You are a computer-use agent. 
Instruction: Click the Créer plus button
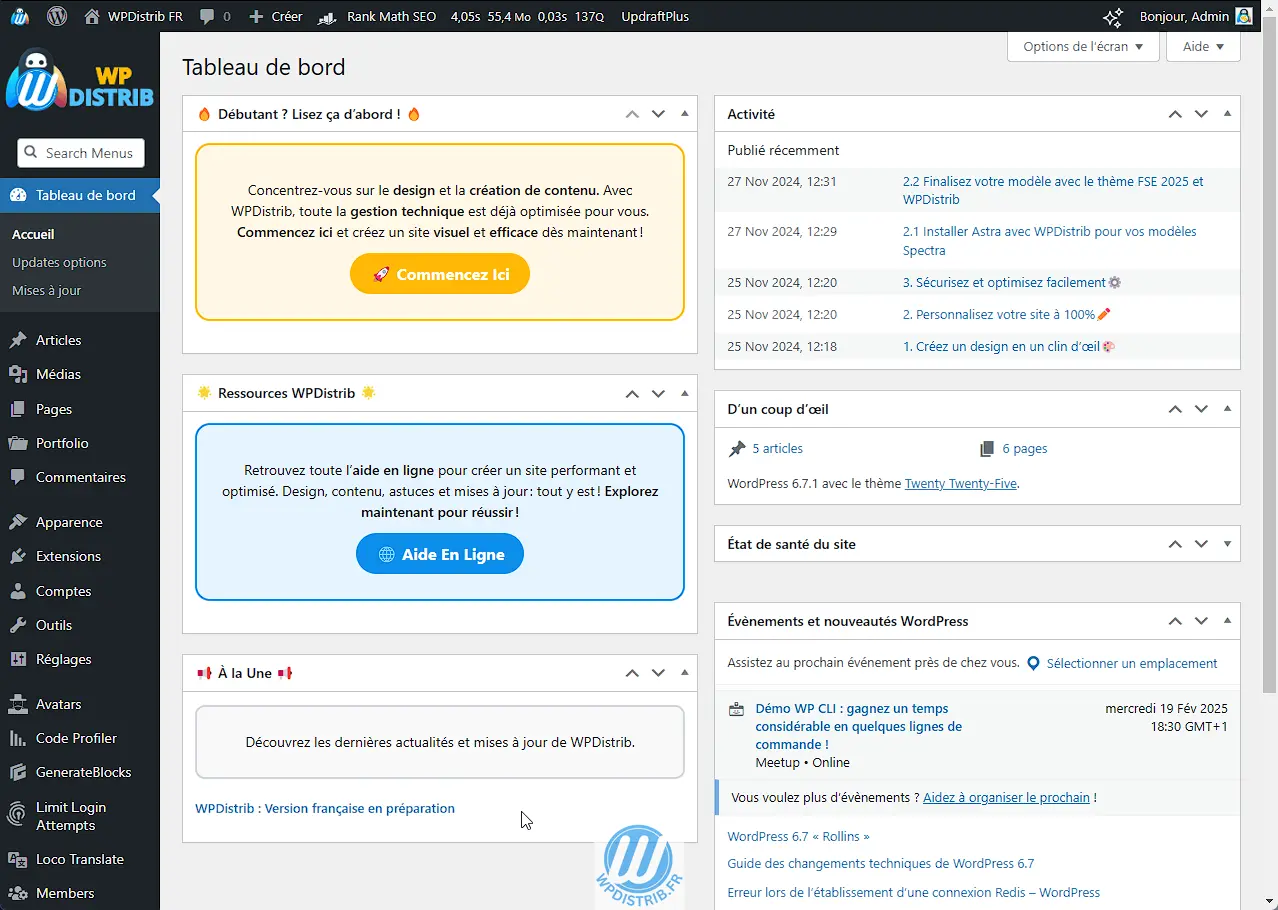[x=275, y=16]
